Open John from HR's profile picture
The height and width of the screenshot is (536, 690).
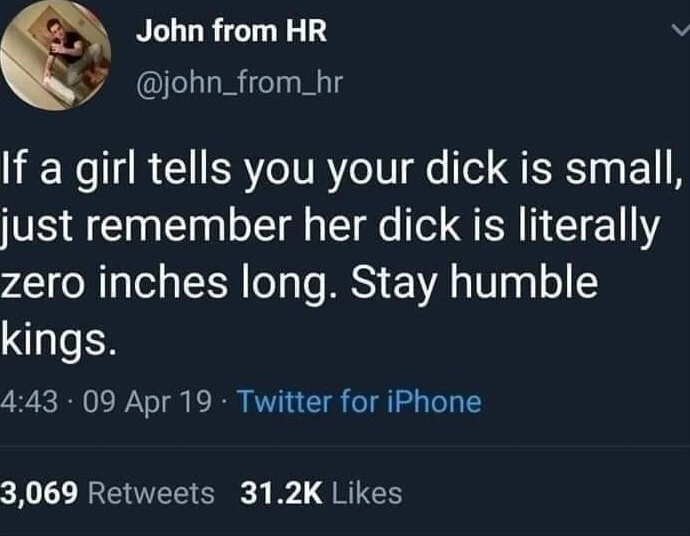coord(55,55)
